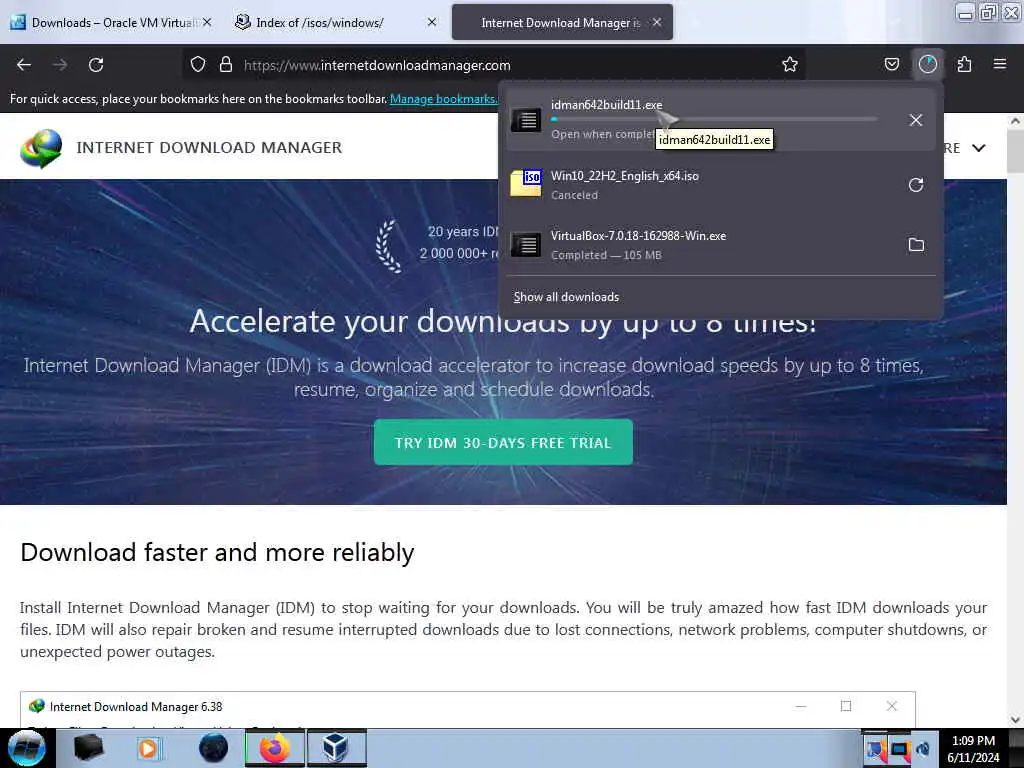Image resolution: width=1024 pixels, height=768 pixels.
Task: Click the network tray icon
Action: coord(900,750)
